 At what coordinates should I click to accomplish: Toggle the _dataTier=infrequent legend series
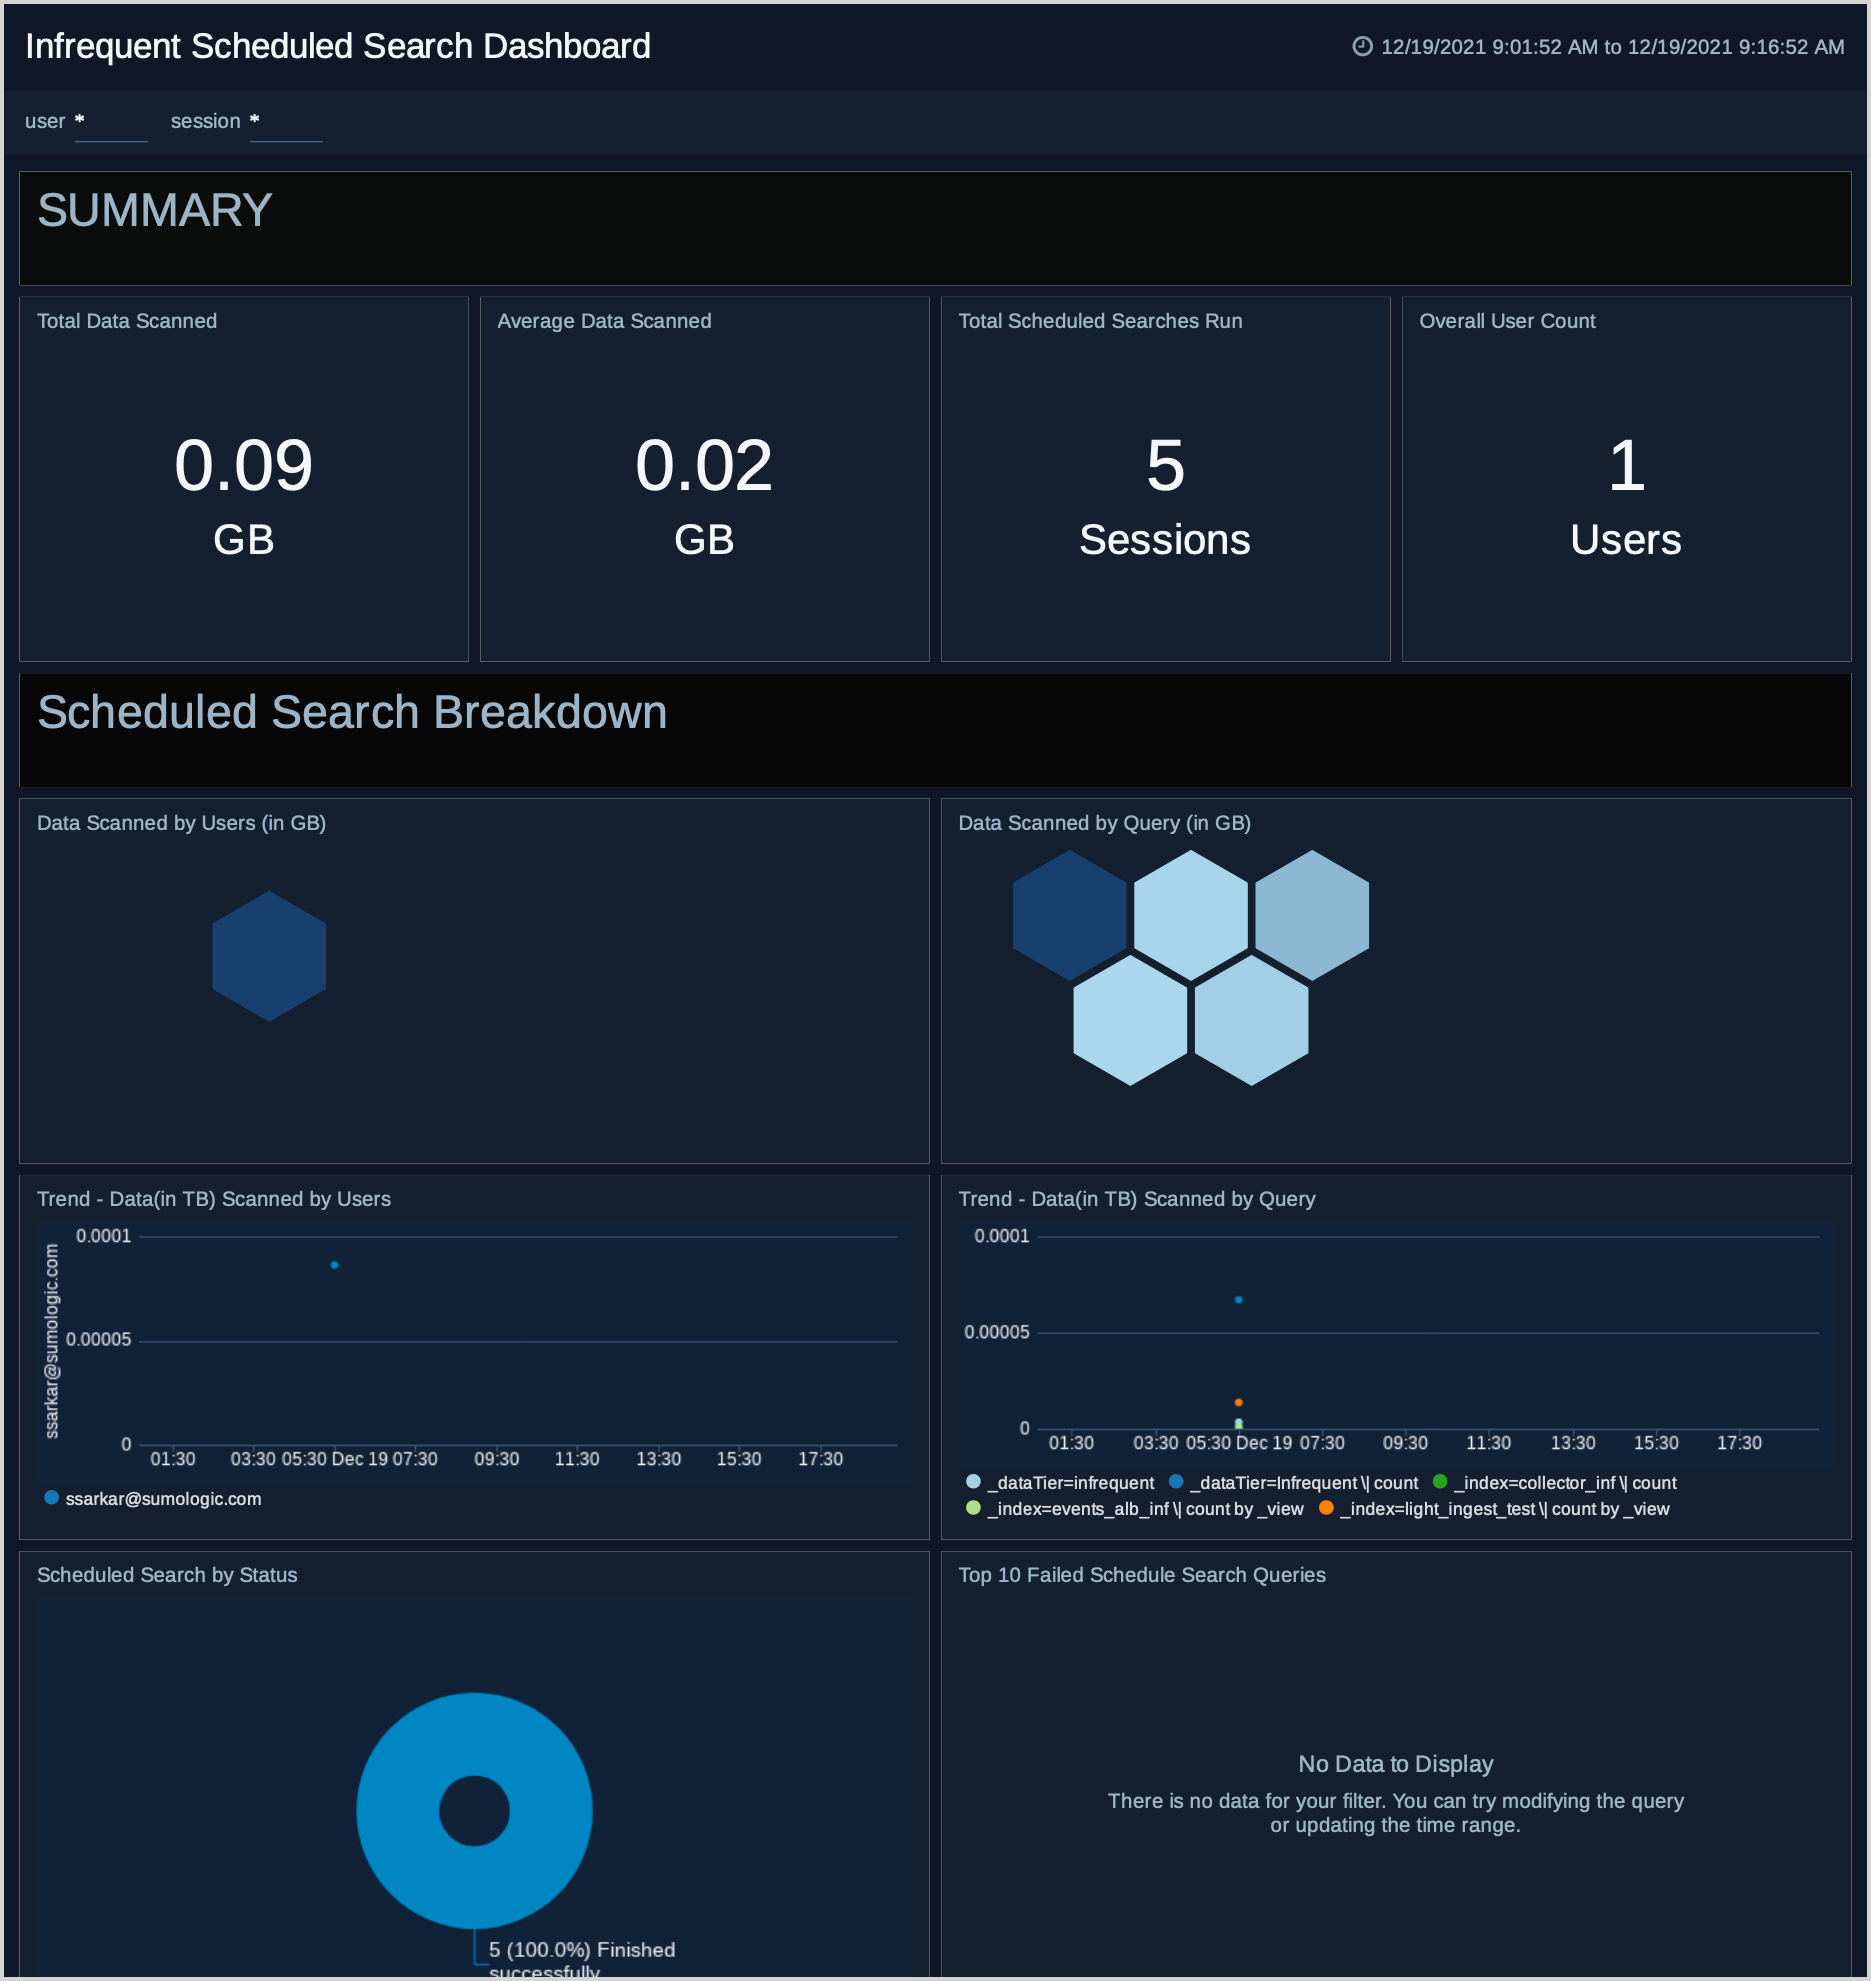click(1070, 1482)
